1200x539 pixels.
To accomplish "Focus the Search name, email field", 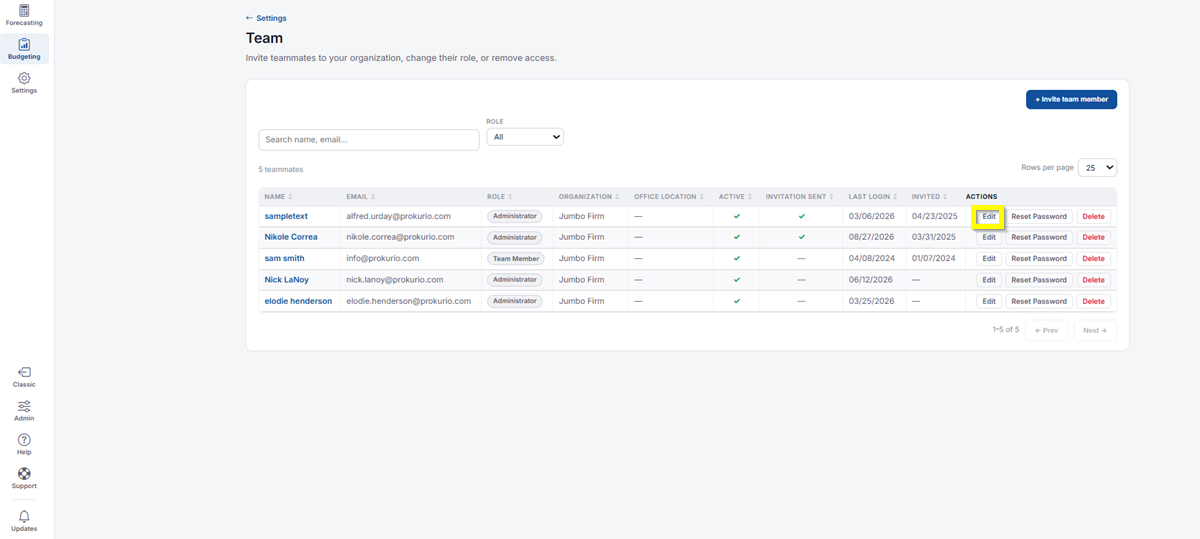I will click(369, 140).
